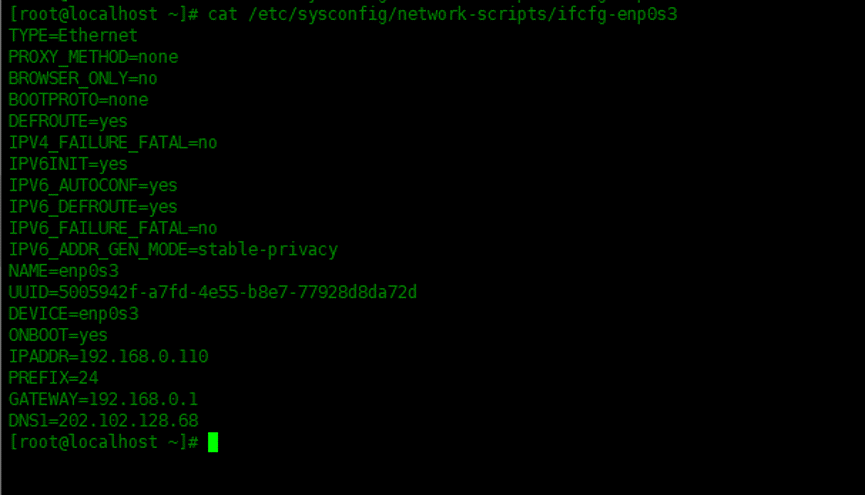The height and width of the screenshot is (495, 865).
Task: Click the BROWSER_ONLY=no line
Action: coord(83,79)
